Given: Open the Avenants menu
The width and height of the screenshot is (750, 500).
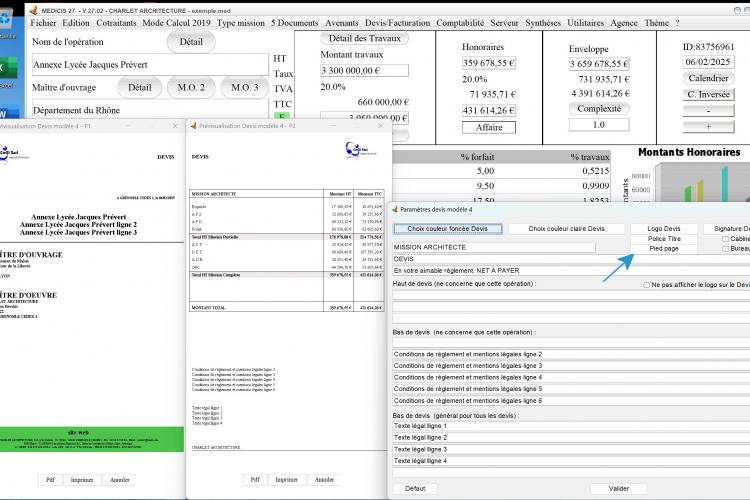Looking at the screenshot, I should point(342,23).
